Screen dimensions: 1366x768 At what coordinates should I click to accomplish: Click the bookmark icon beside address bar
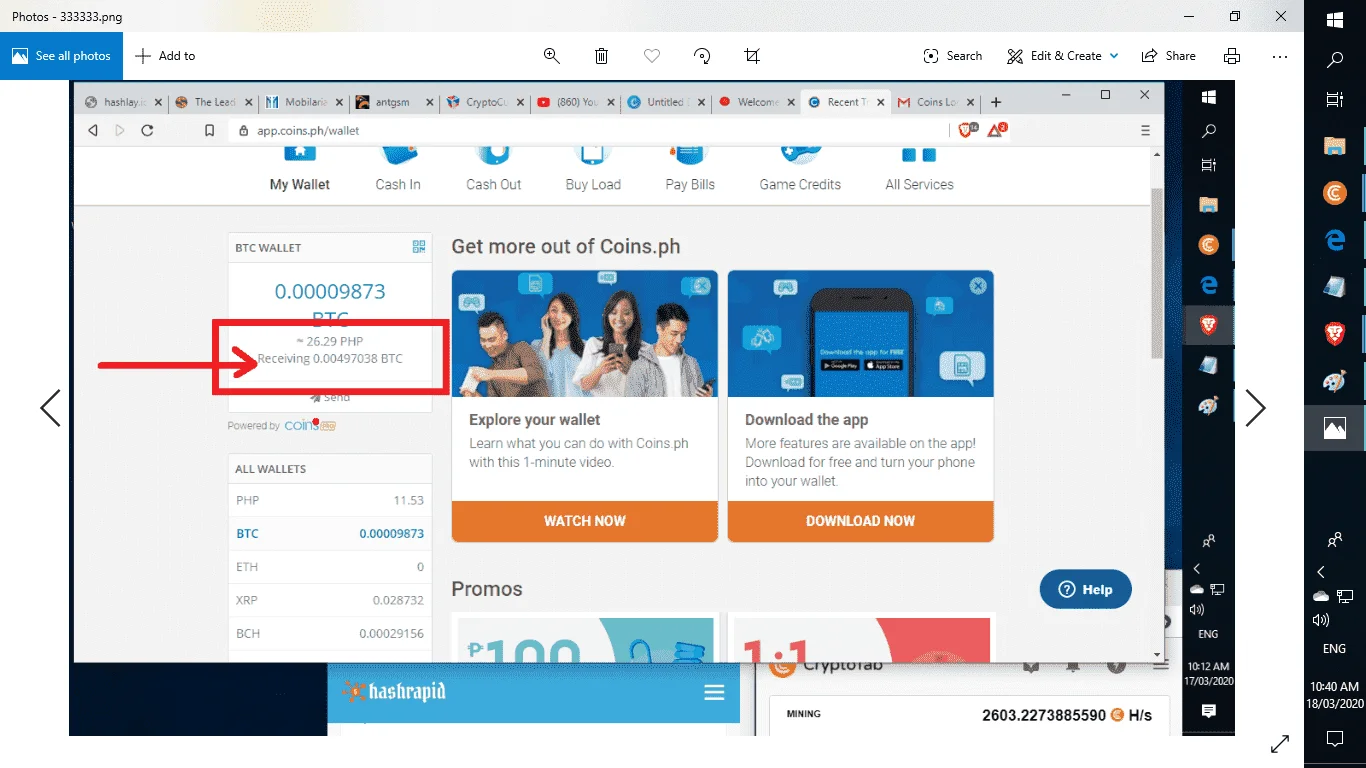click(209, 130)
